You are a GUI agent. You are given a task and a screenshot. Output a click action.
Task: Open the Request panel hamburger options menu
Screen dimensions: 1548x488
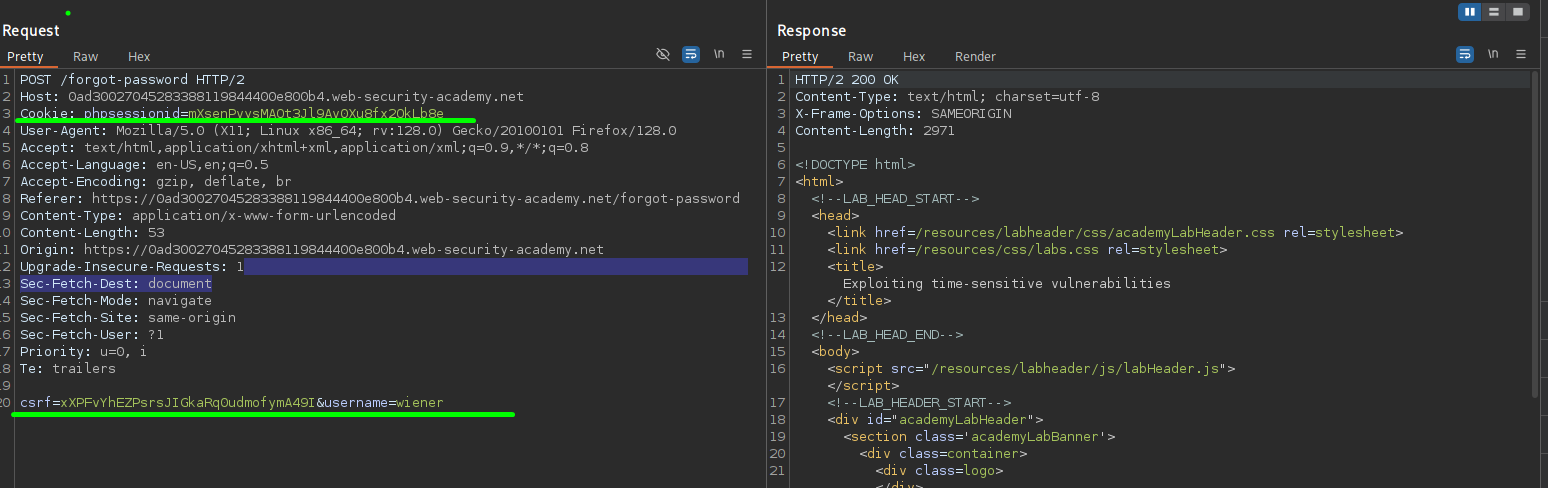(x=747, y=55)
